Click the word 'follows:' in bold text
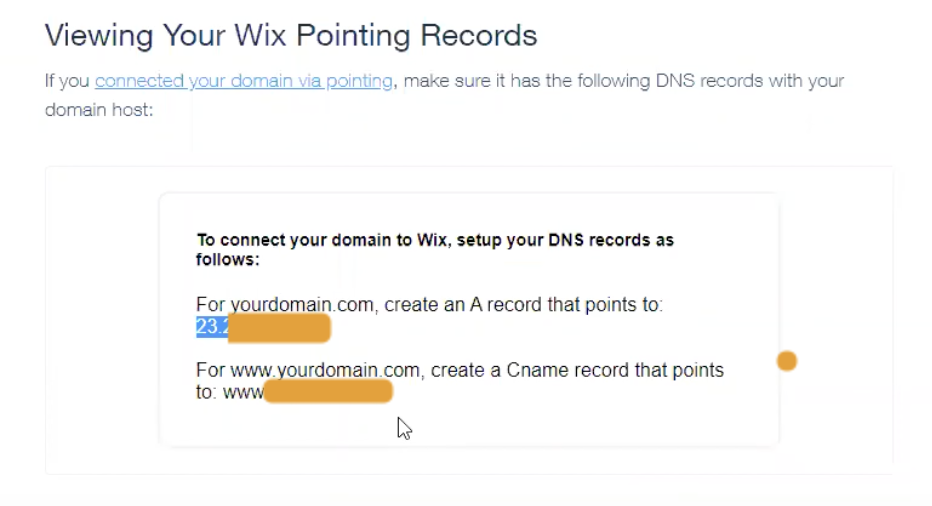Image resolution: width=932 pixels, height=506 pixels. 228,260
